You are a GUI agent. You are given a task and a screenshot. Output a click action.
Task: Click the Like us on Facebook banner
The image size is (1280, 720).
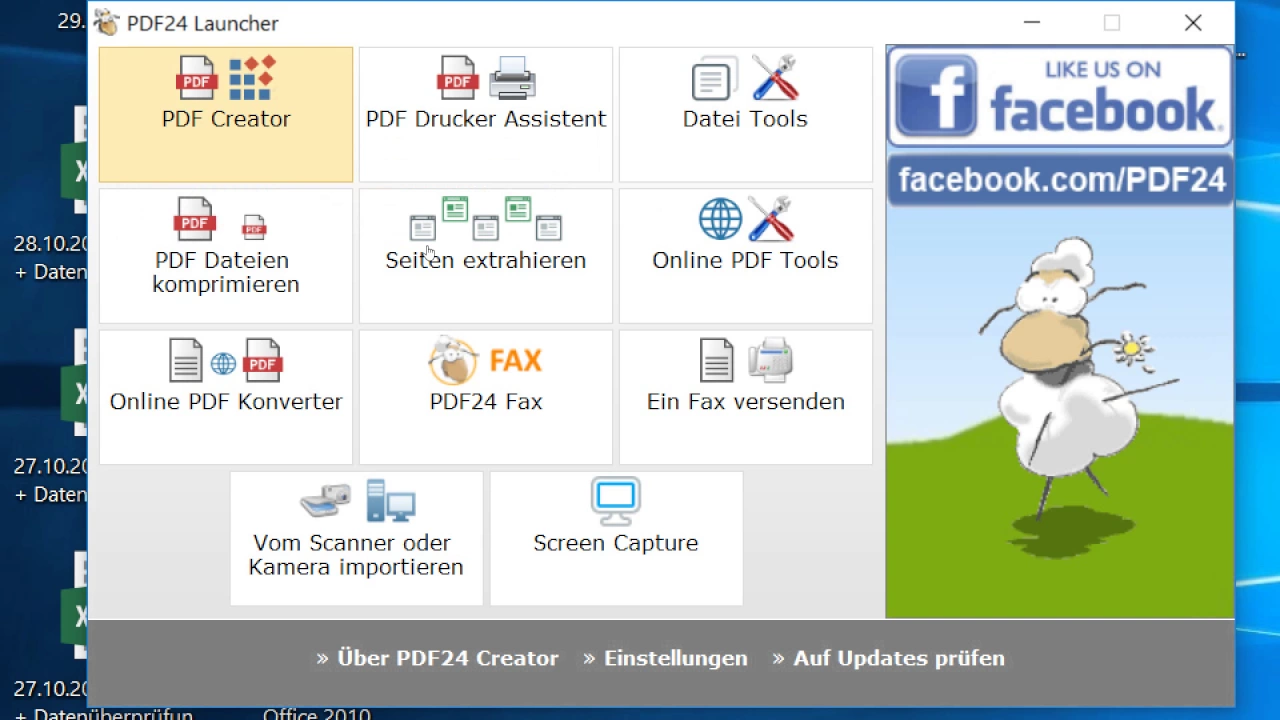[x=1060, y=96]
